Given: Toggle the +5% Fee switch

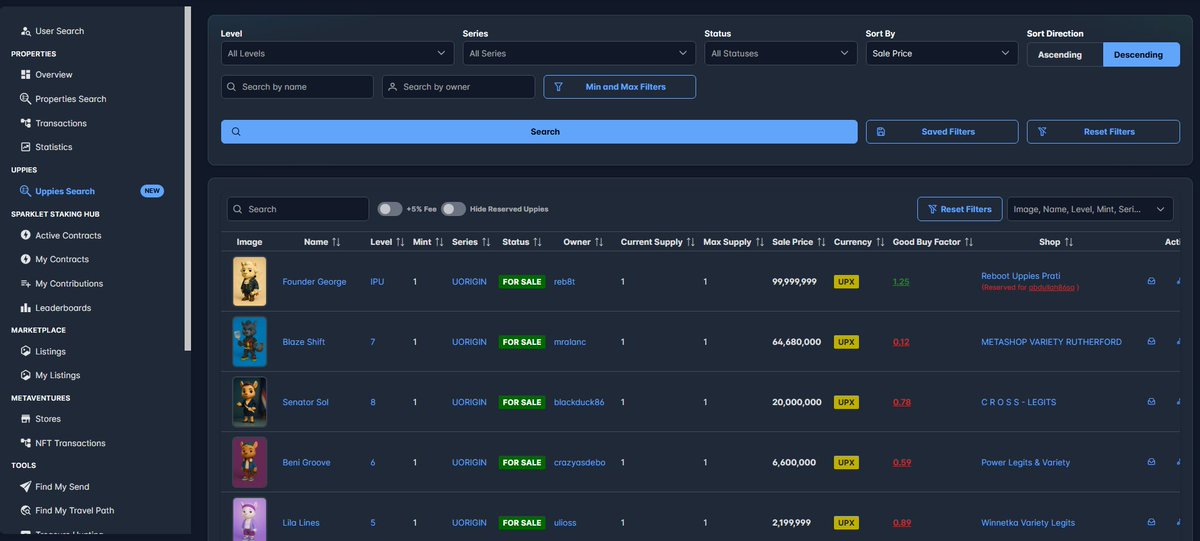Looking at the screenshot, I should pyautogui.click(x=389, y=209).
